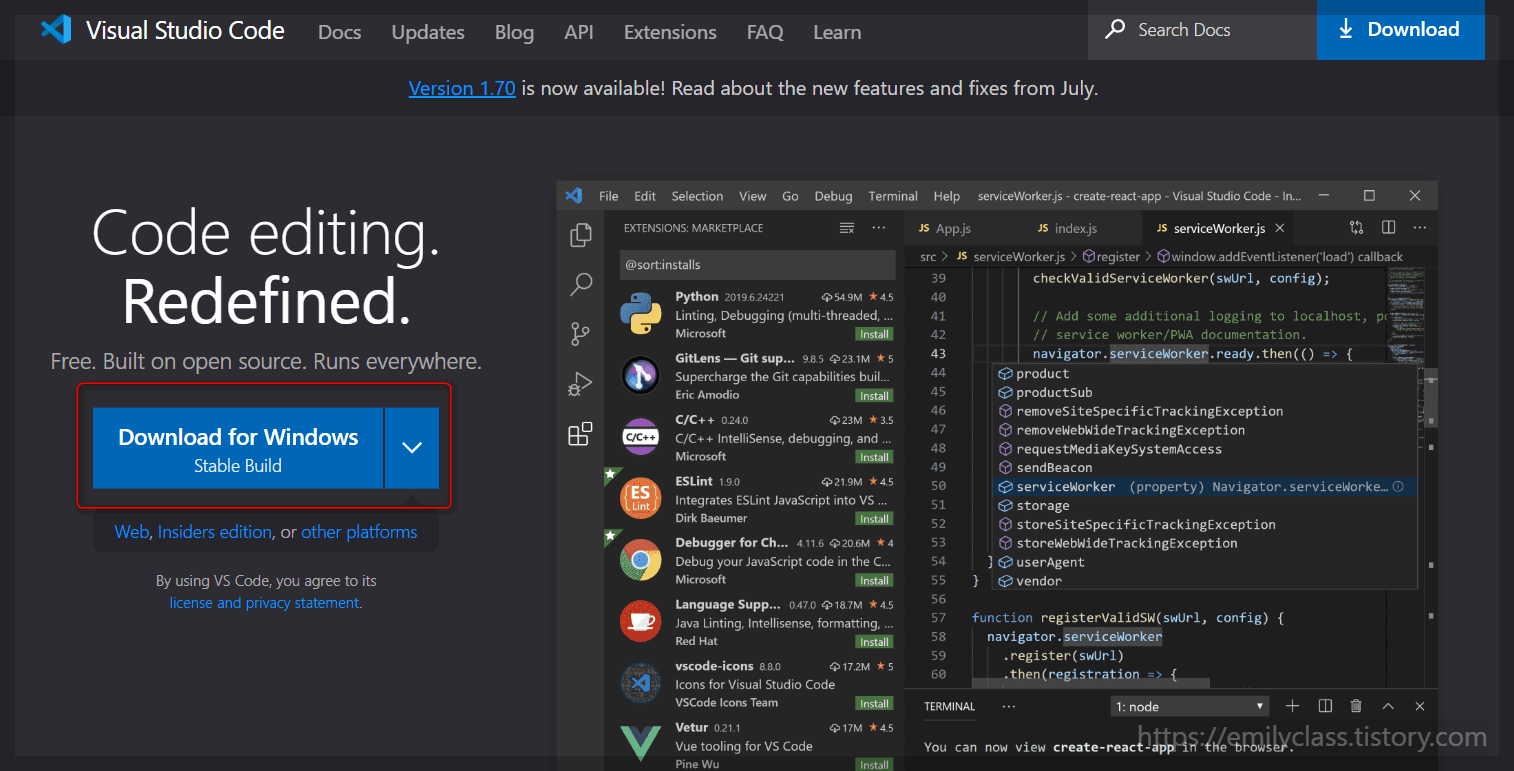Collapse the terminal panel with the chevron up icon
1514x771 pixels.
pyautogui.click(x=1388, y=706)
